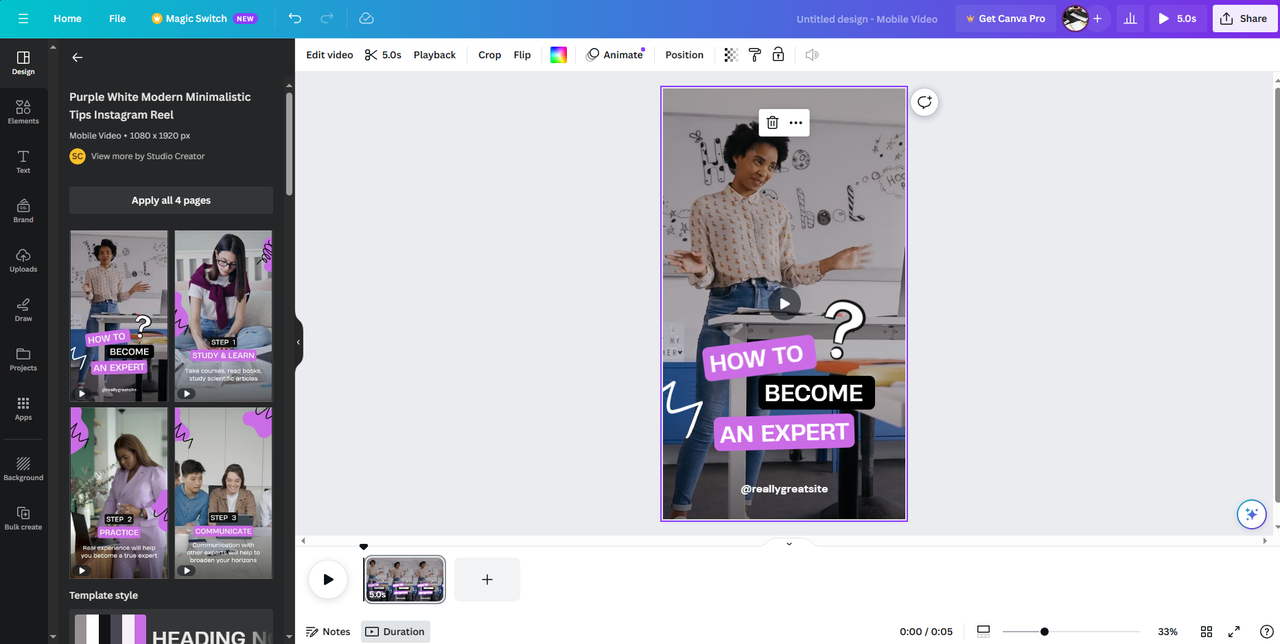Open the Apps sidebar panel
This screenshot has width=1280, height=644.
(23, 408)
